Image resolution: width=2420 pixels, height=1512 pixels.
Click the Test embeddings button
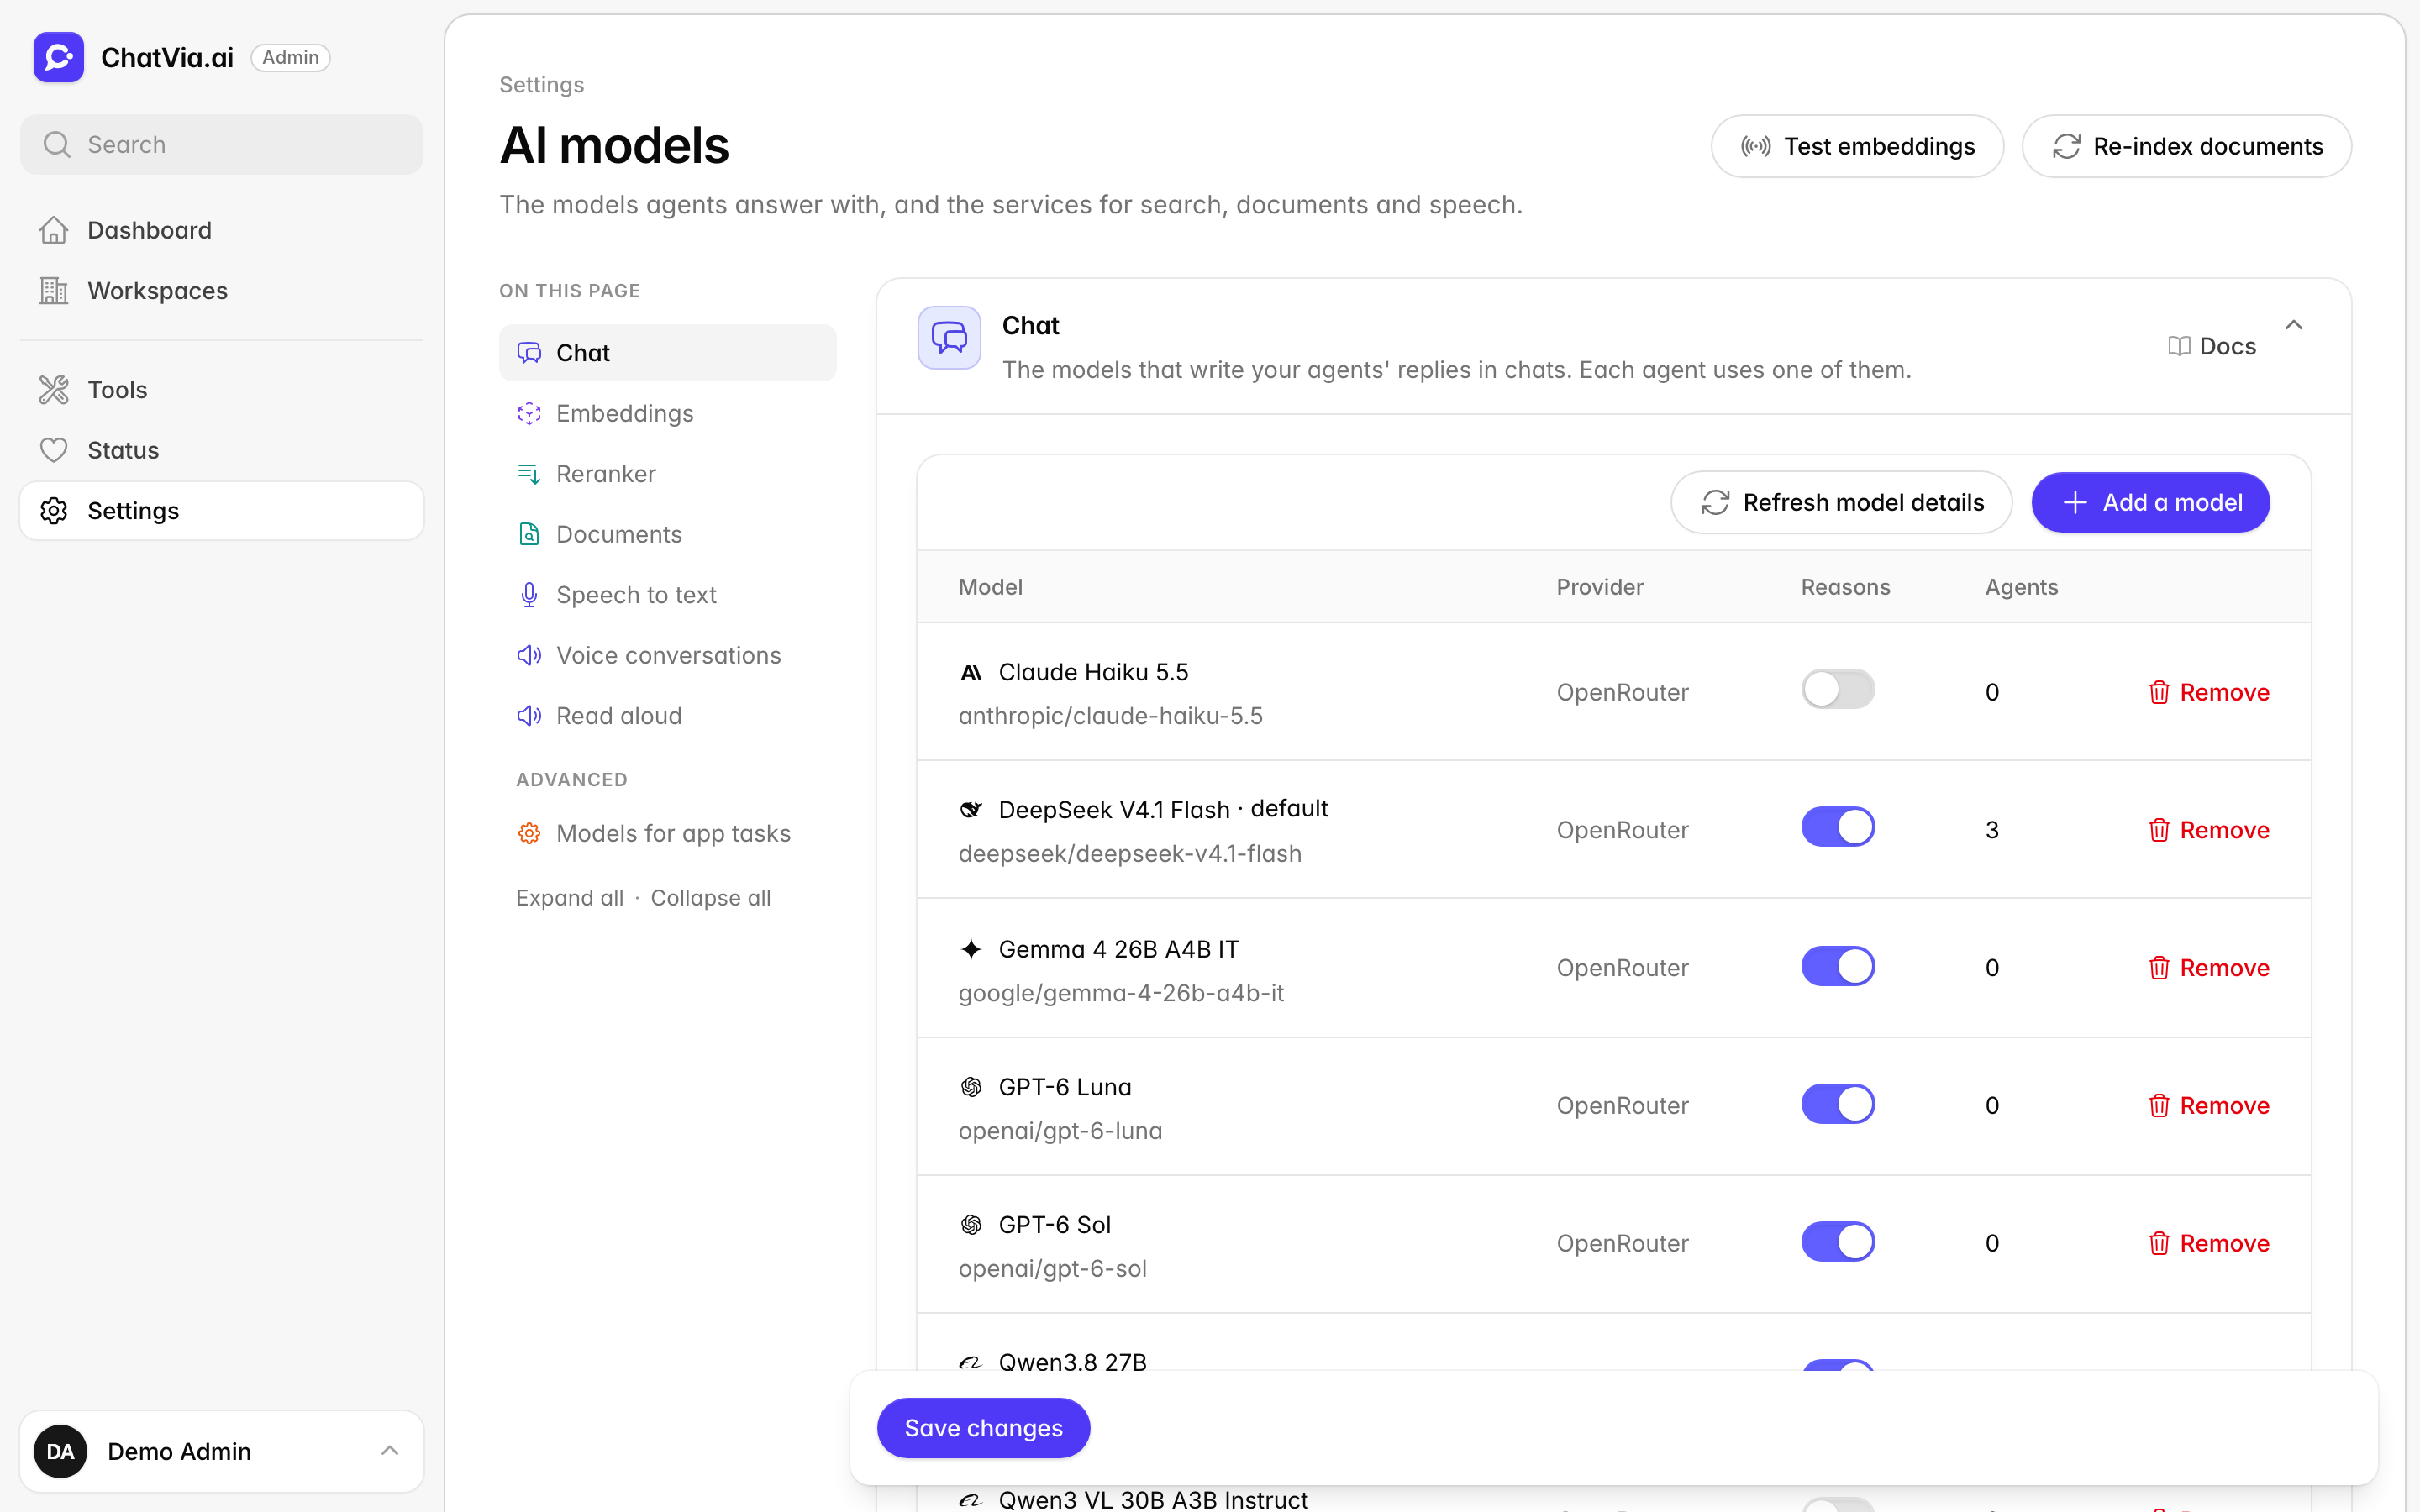pyautogui.click(x=1857, y=146)
